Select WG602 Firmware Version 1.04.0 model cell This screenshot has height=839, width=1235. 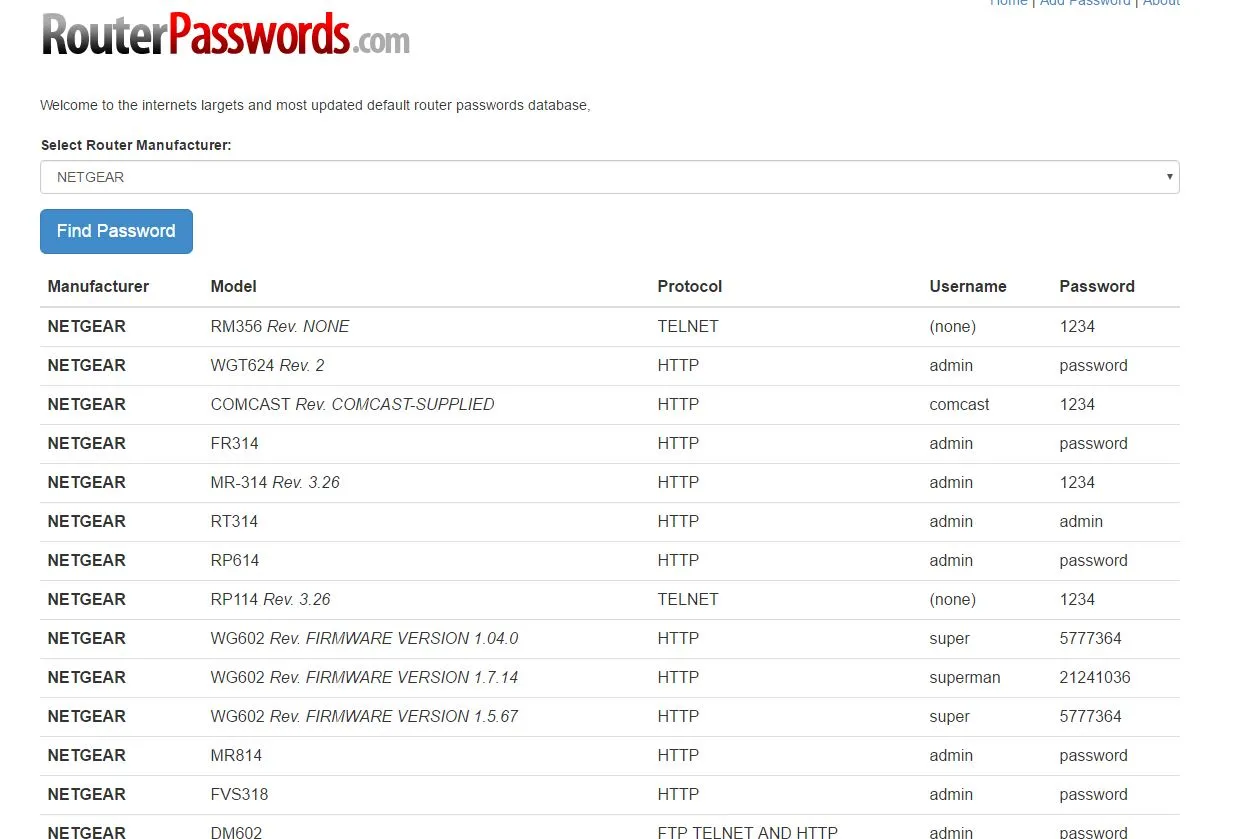(364, 638)
